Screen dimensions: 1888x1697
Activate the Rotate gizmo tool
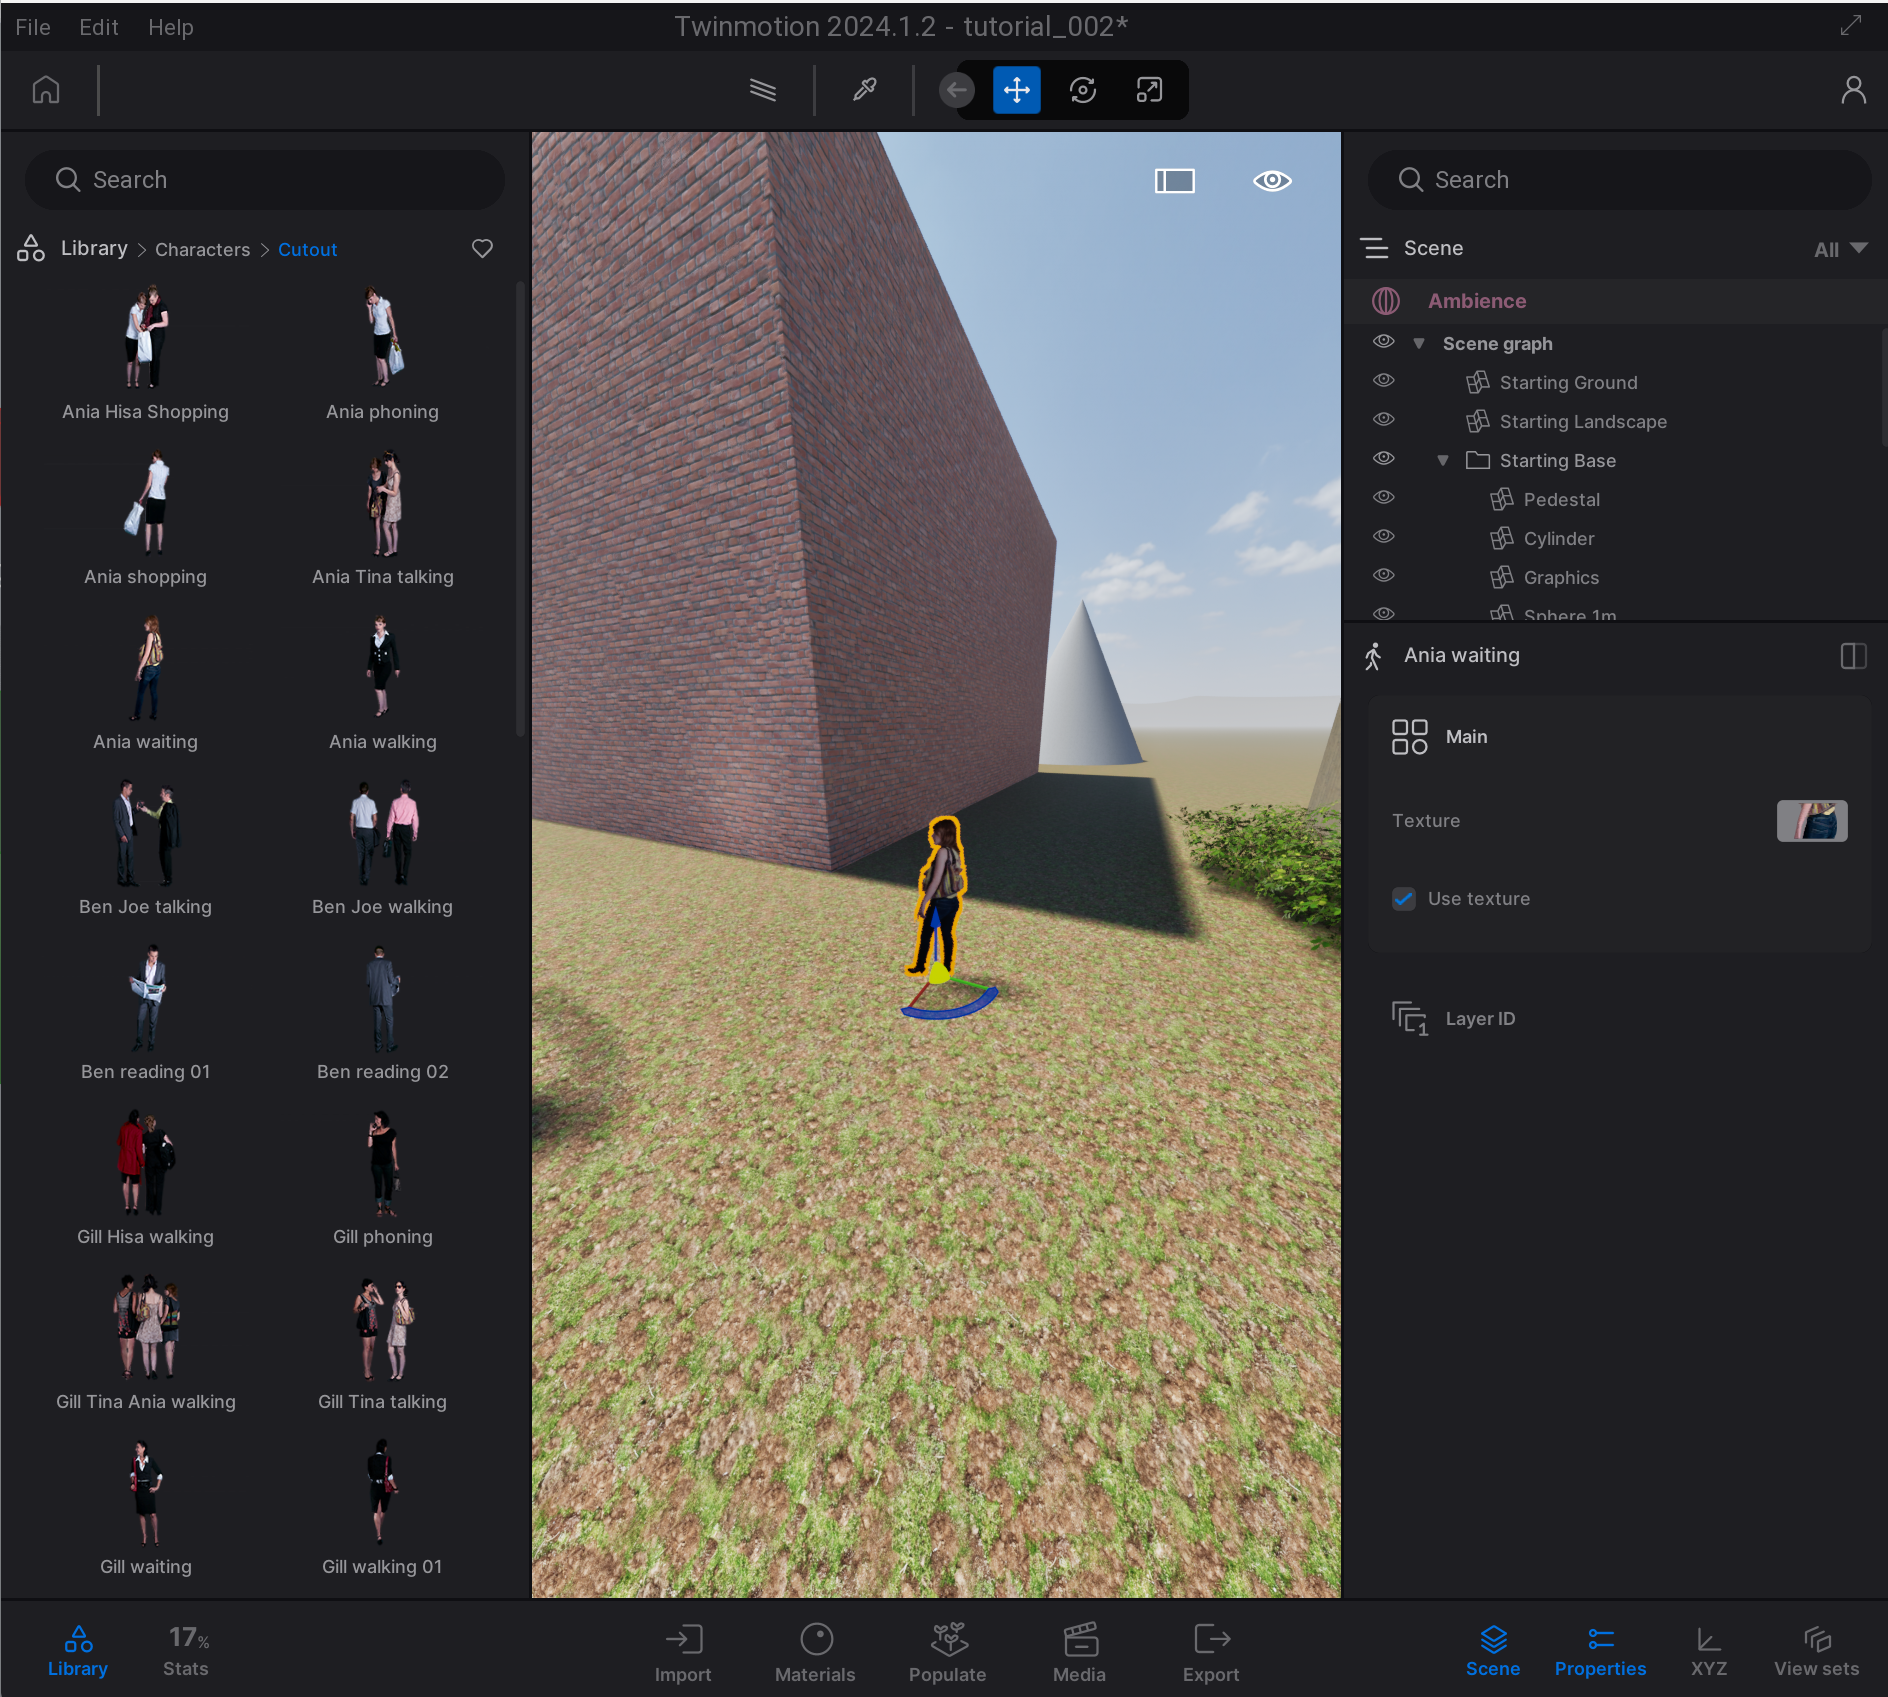[x=1082, y=90]
